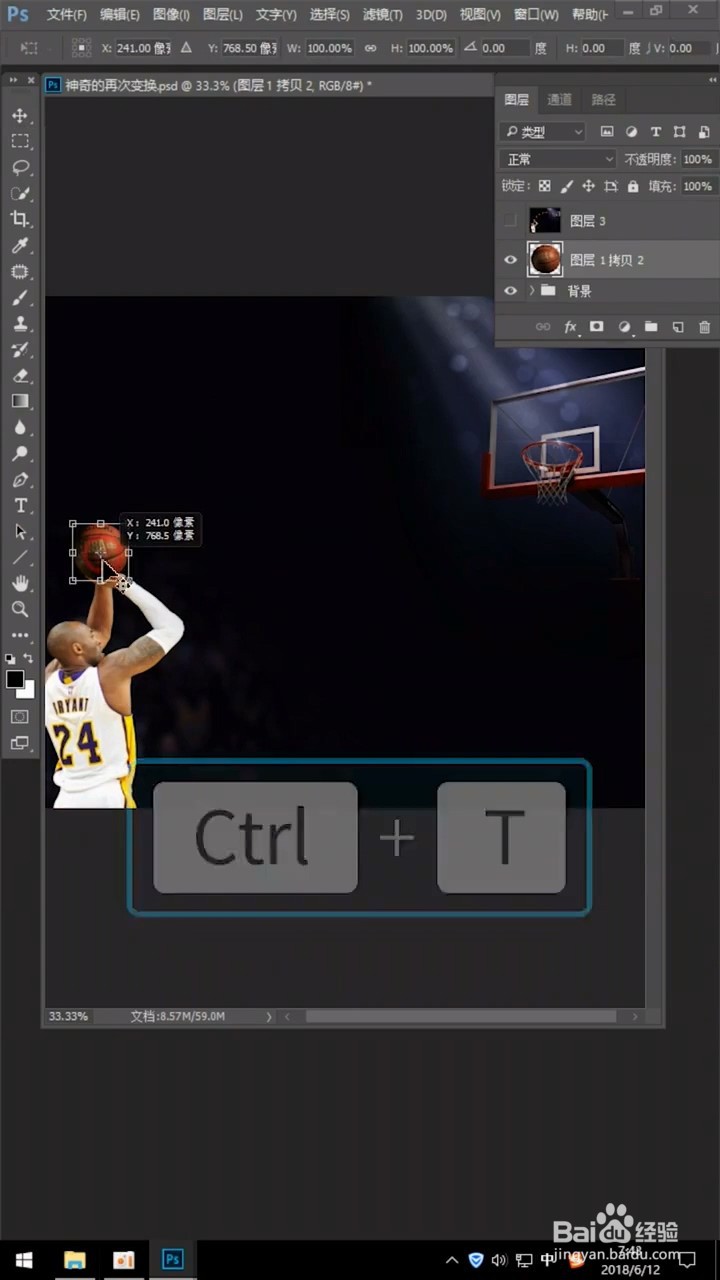Select the Patch healing tool

[x=20, y=272]
